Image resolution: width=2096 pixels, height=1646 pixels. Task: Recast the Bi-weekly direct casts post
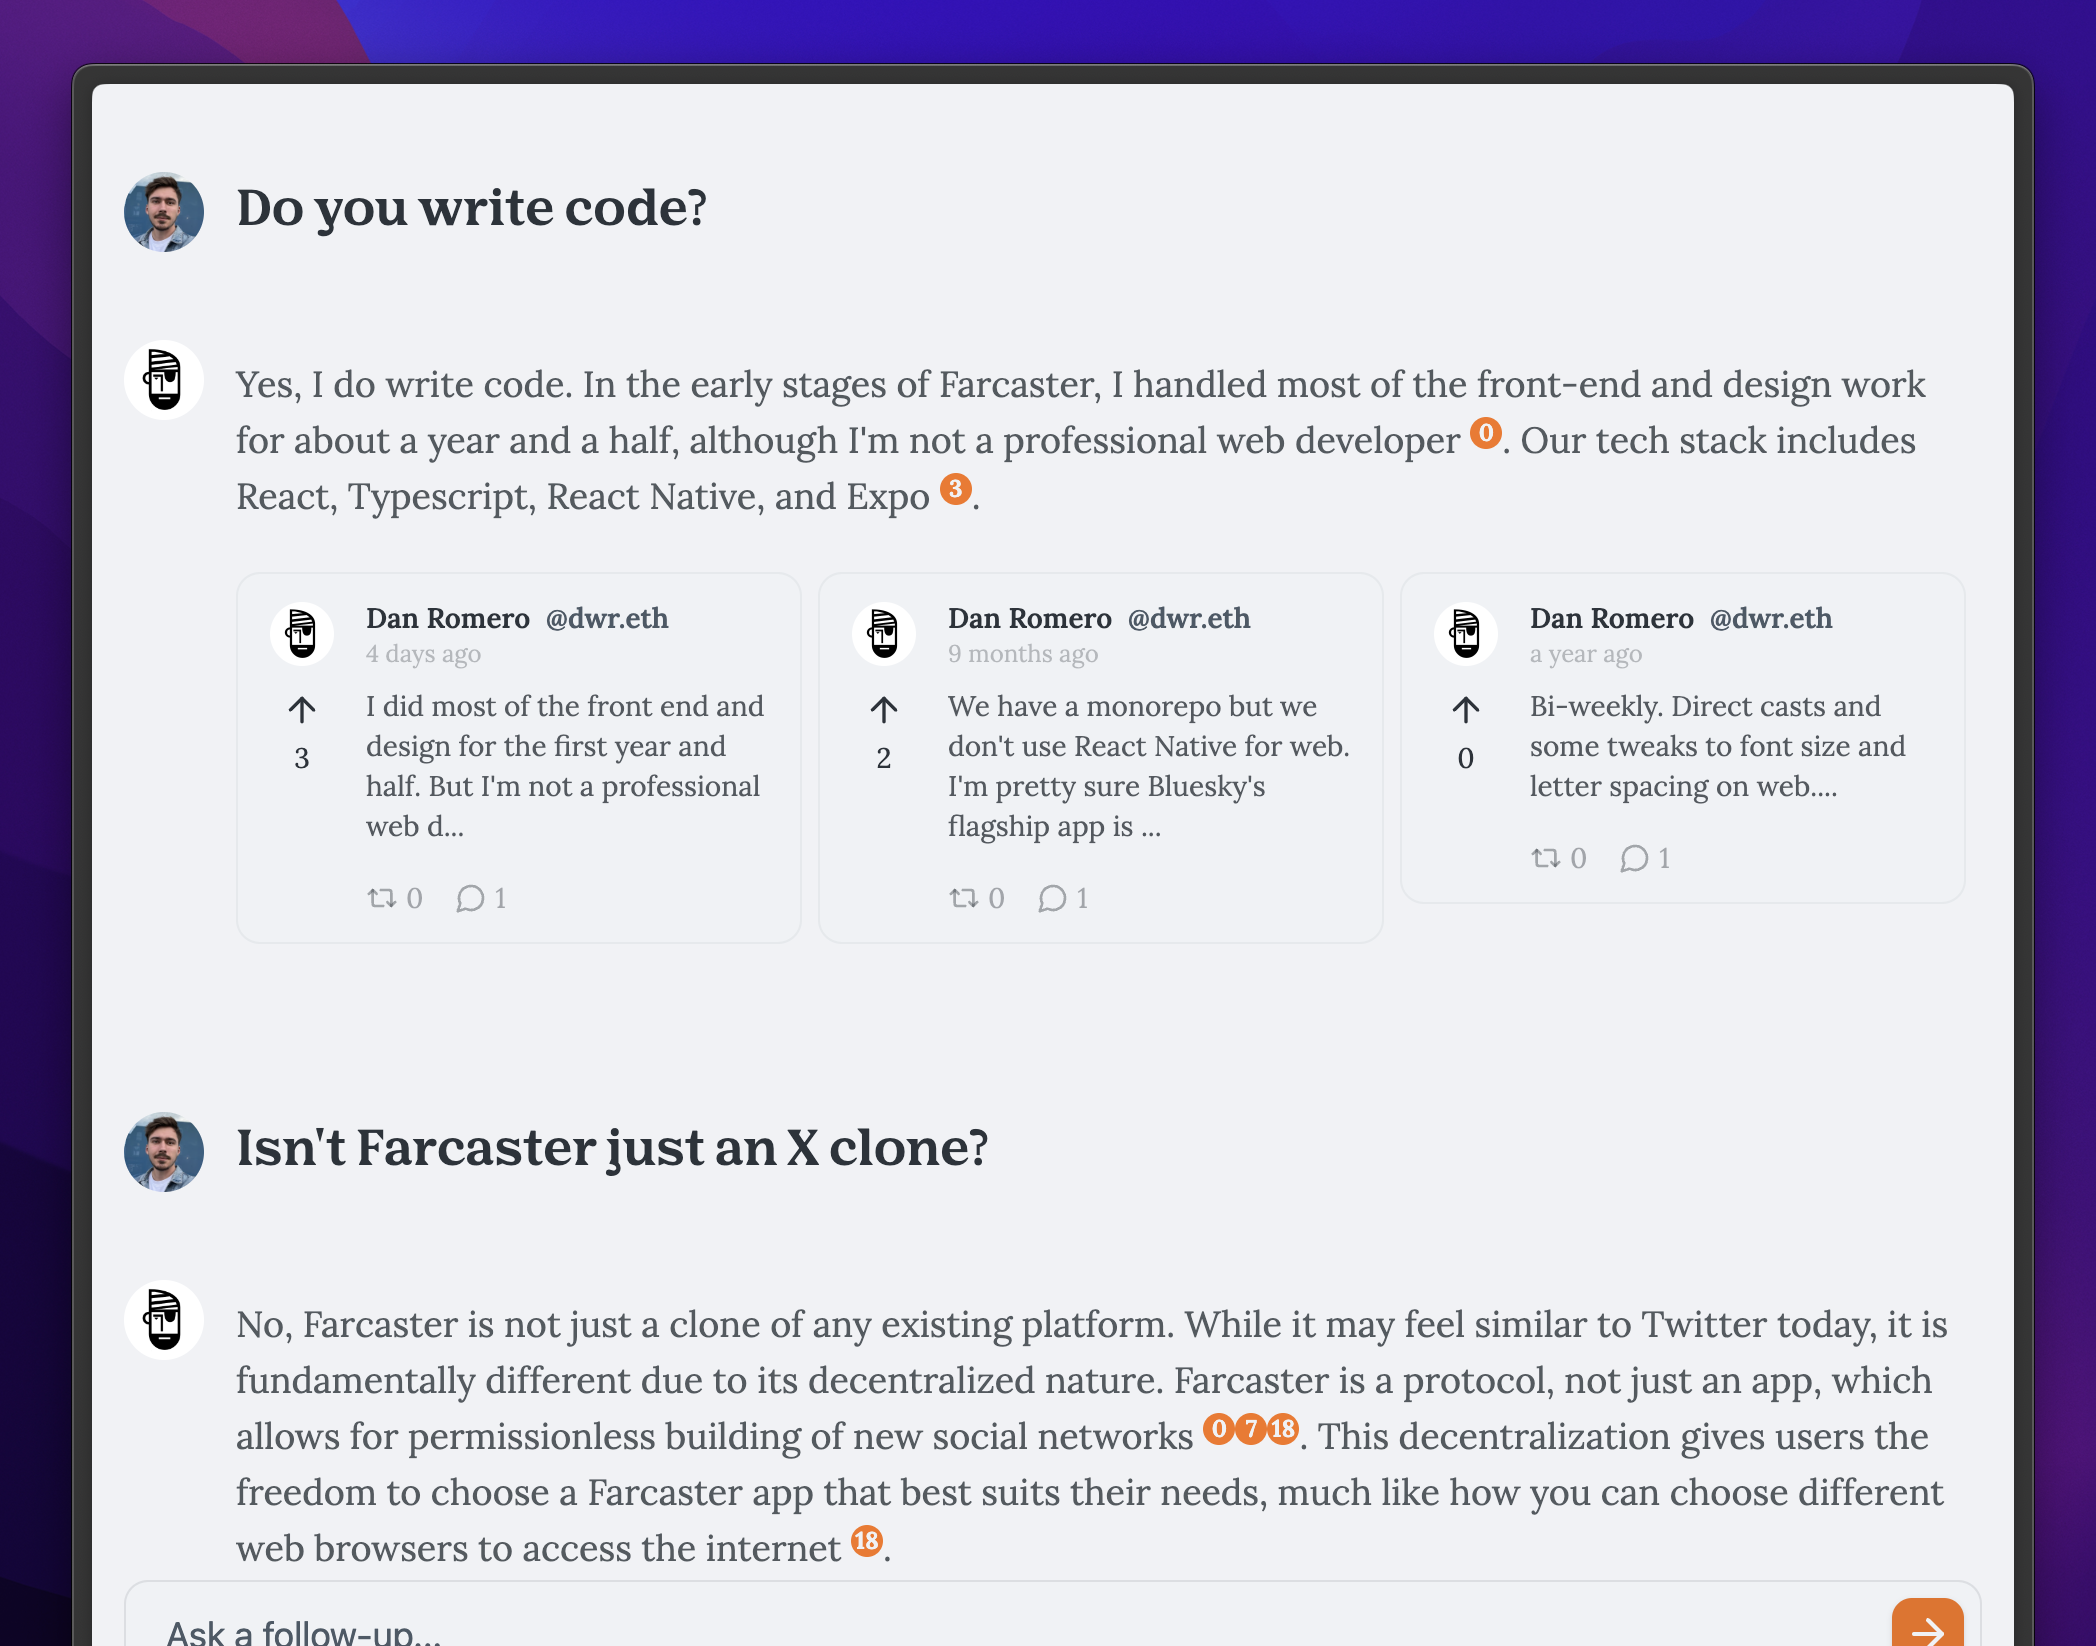1546,858
